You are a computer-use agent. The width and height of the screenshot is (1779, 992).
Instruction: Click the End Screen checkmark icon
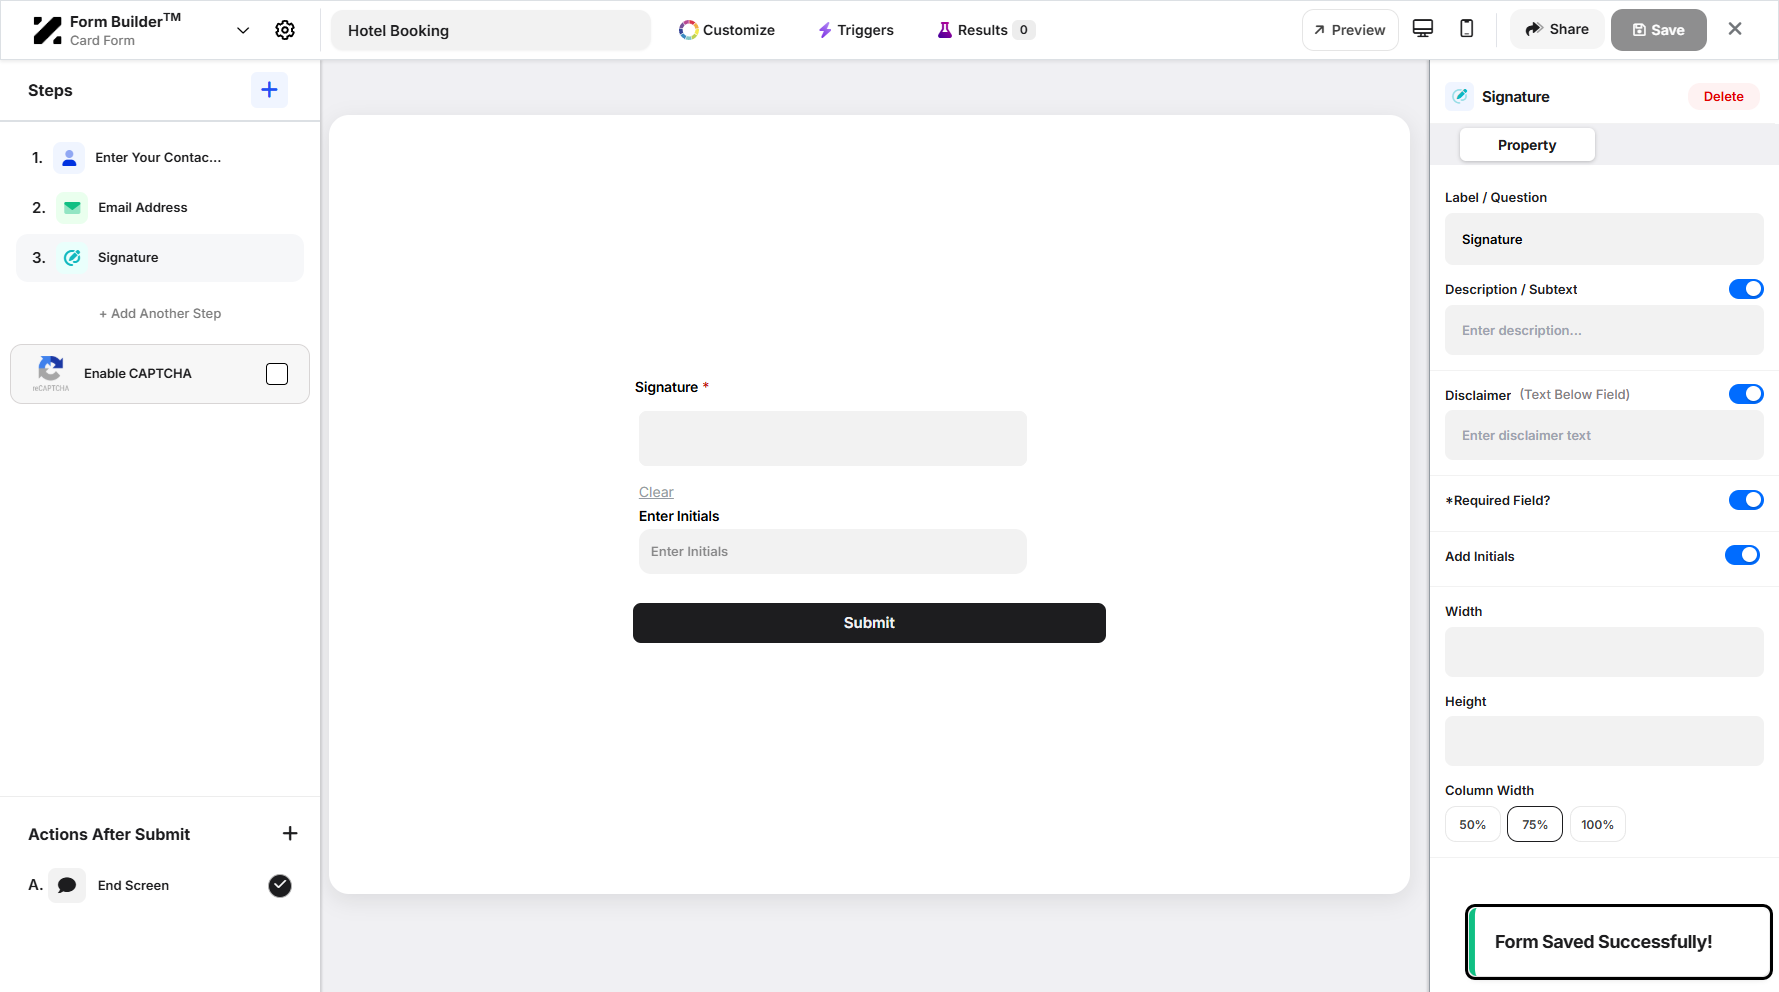(x=280, y=885)
